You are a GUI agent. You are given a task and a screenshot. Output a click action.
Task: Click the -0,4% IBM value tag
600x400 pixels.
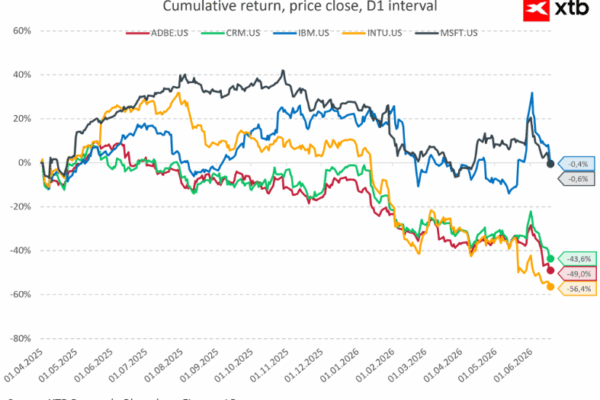tap(576, 164)
